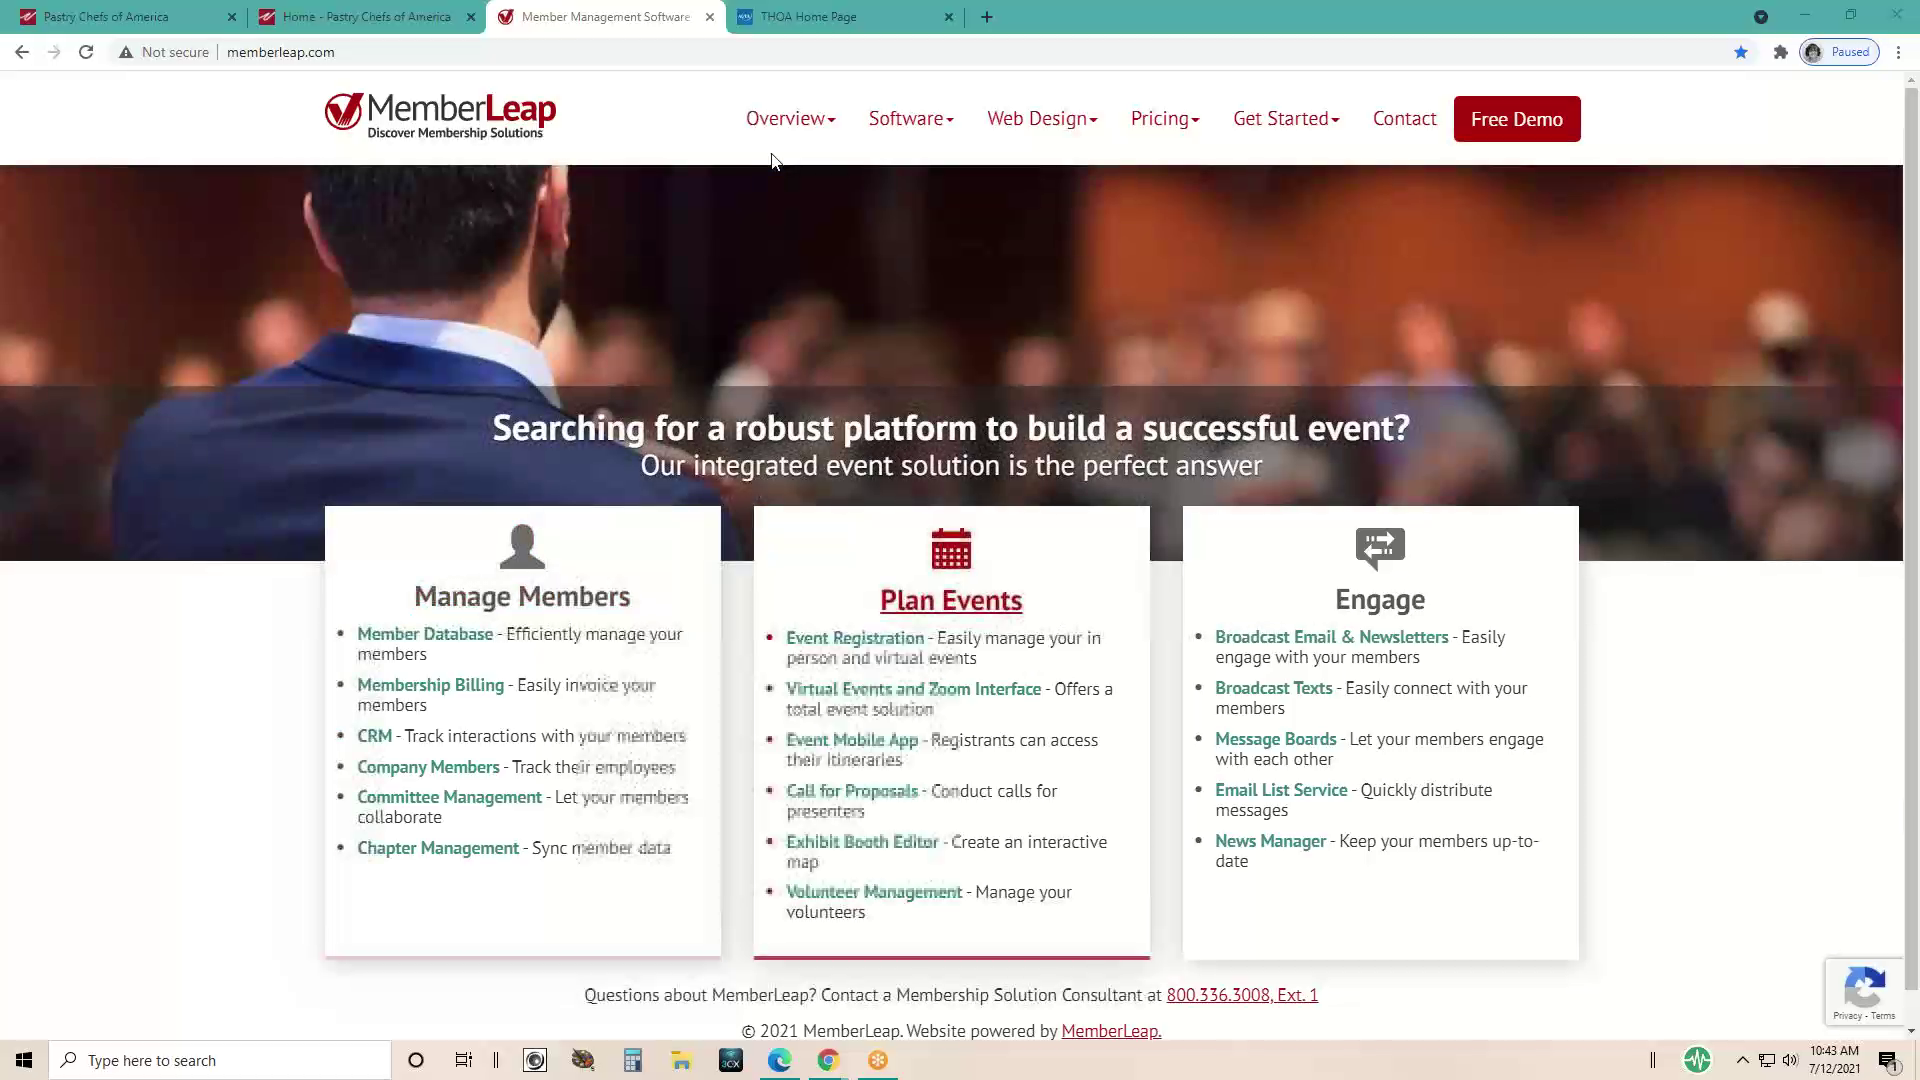Click the Paused profile button

click(1839, 52)
